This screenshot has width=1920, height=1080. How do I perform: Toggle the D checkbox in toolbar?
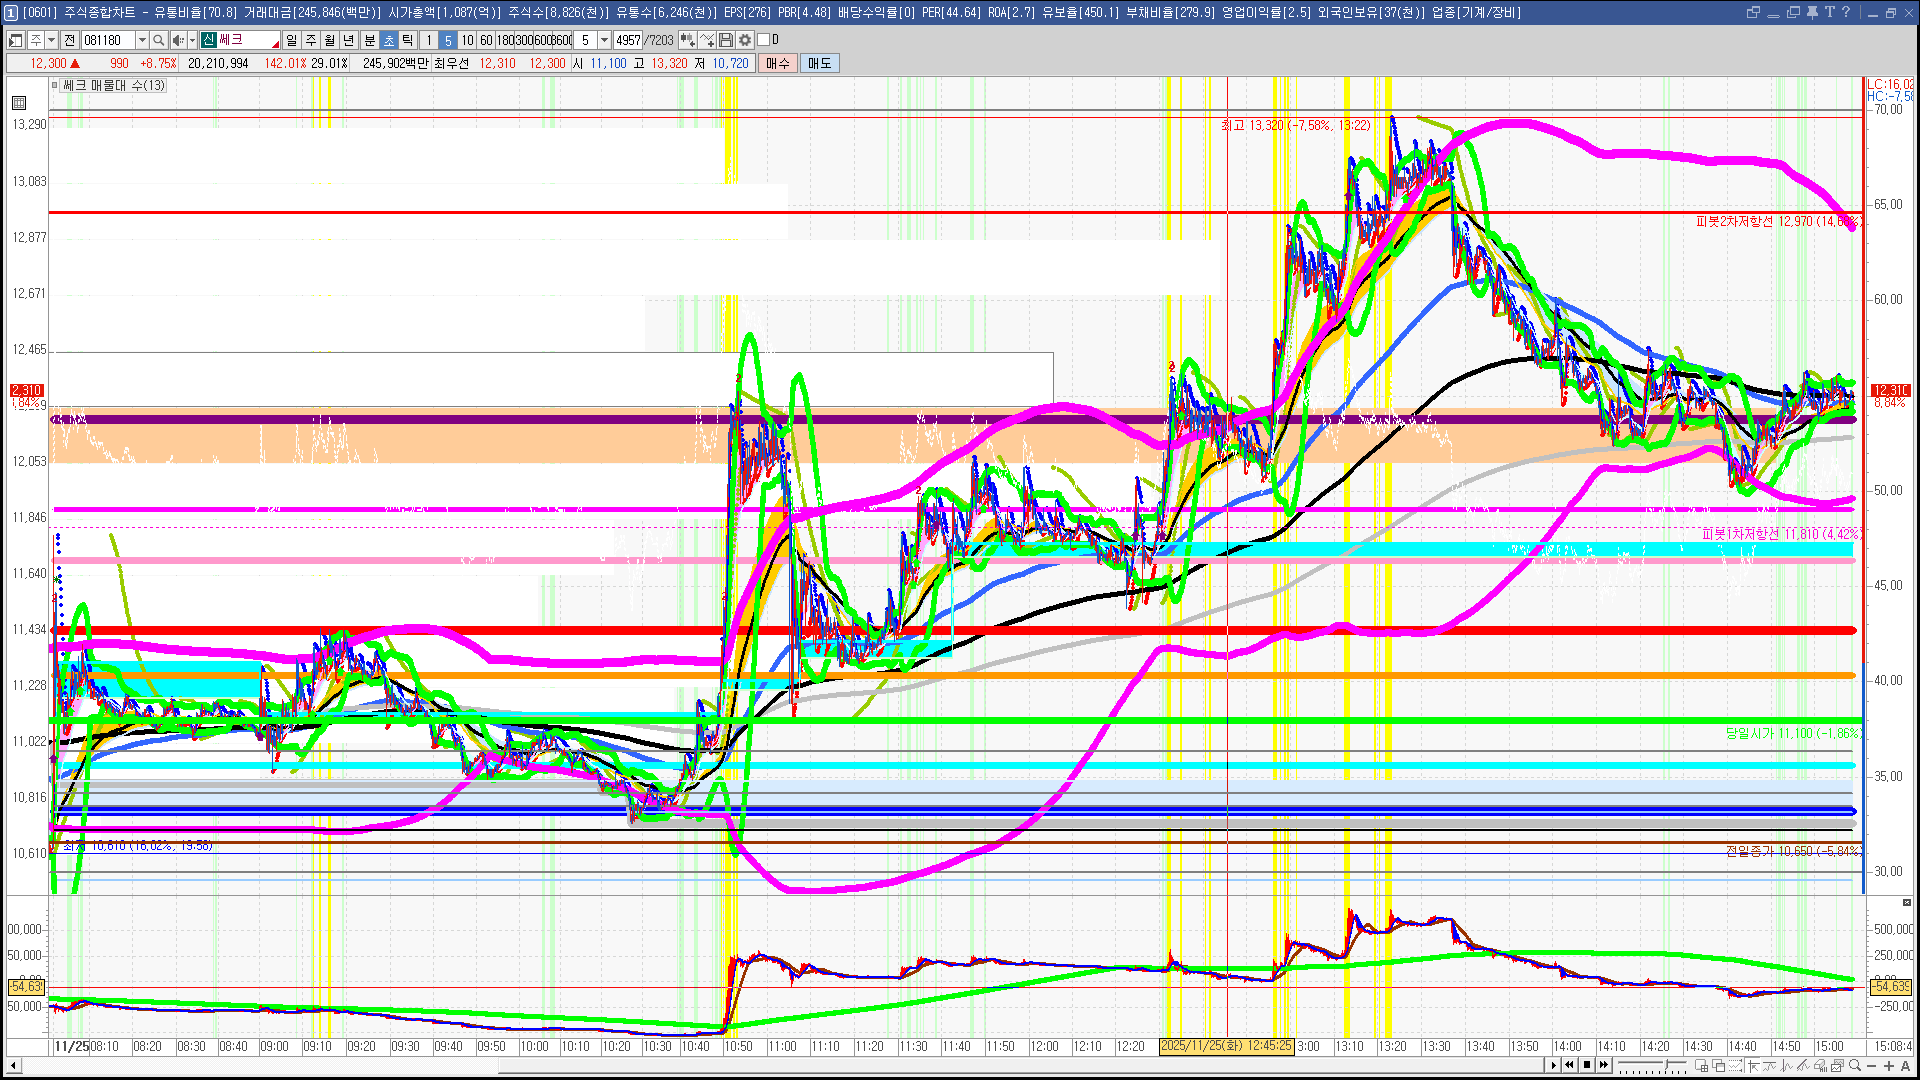click(764, 40)
